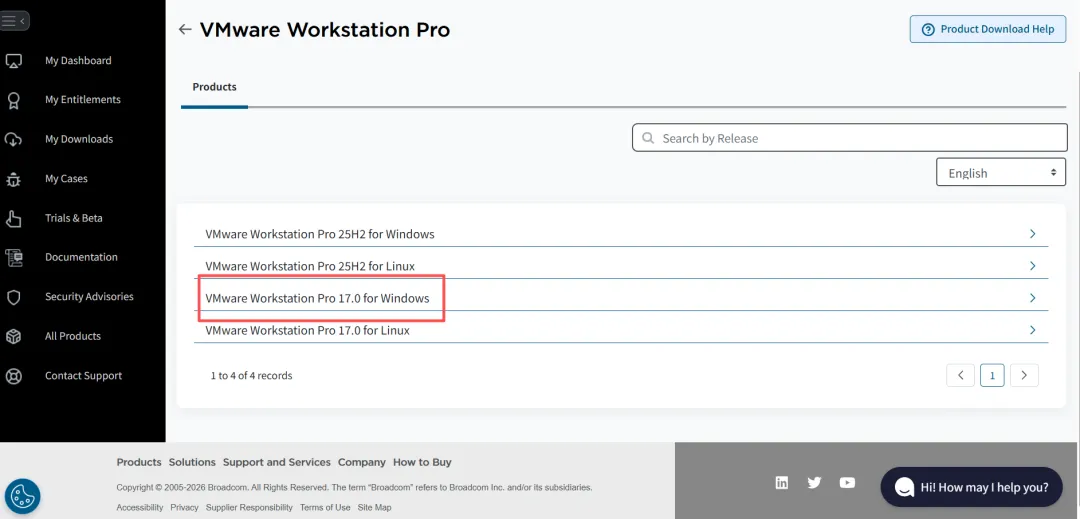Viewport: 1080px width, 519px height.
Task: Open the English language dropdown
Action: click(x=1001, y=172)
